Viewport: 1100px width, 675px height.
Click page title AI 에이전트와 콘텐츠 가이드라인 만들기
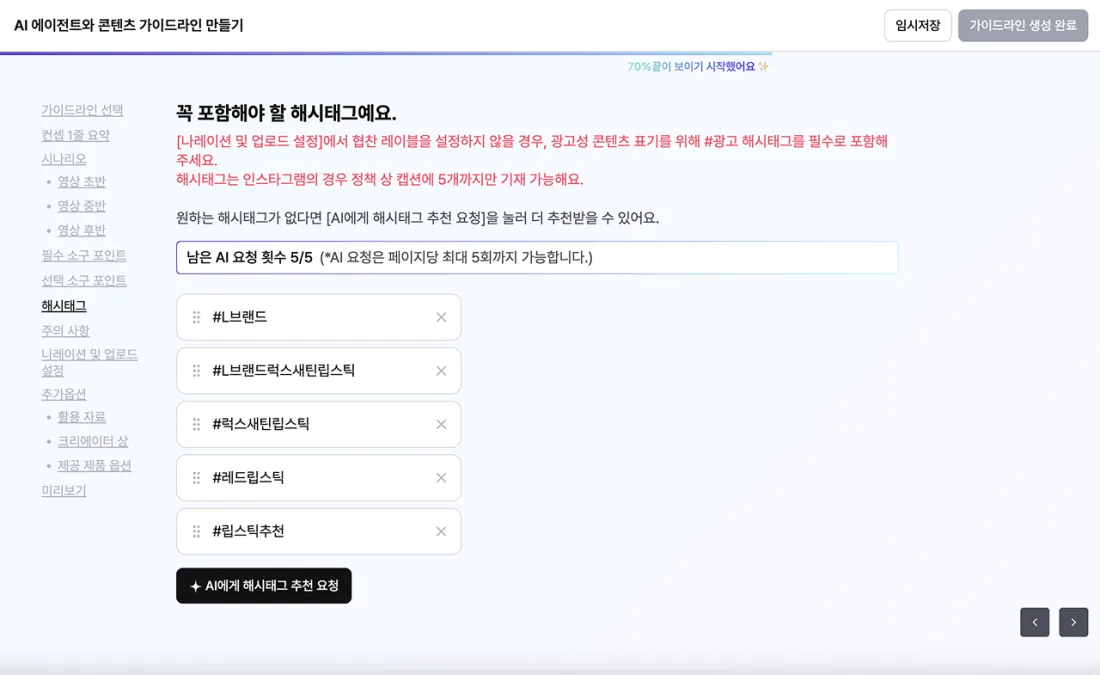(128, 25)
